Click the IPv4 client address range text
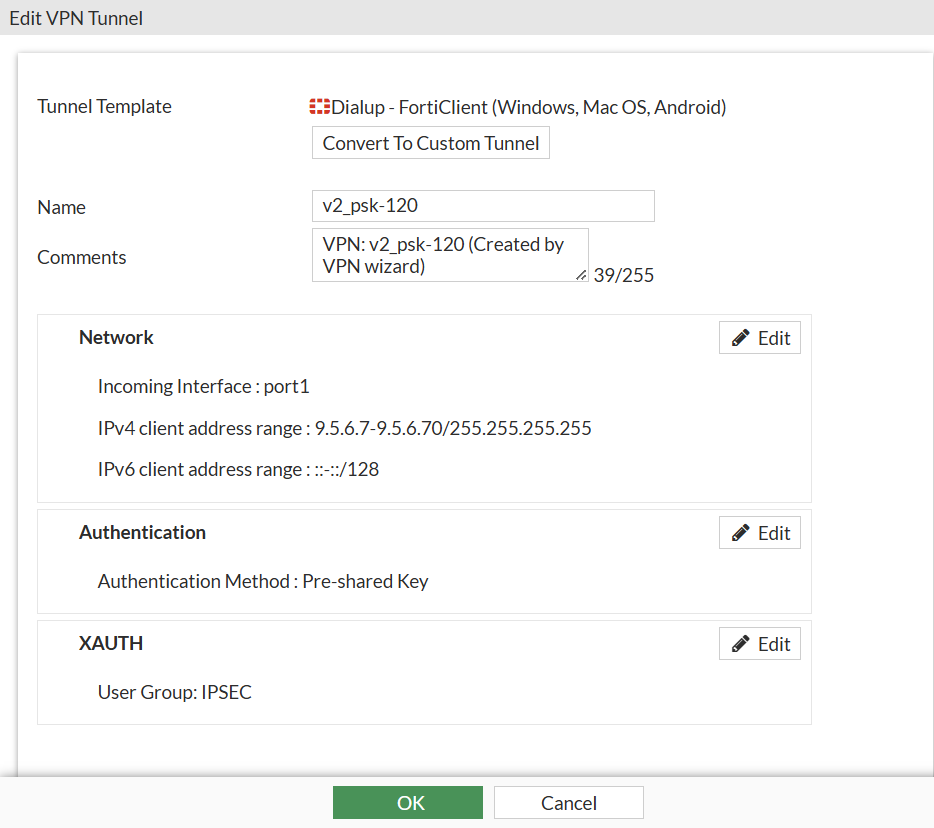Screen dimensions: 934x828 click(x=344, y=429)
